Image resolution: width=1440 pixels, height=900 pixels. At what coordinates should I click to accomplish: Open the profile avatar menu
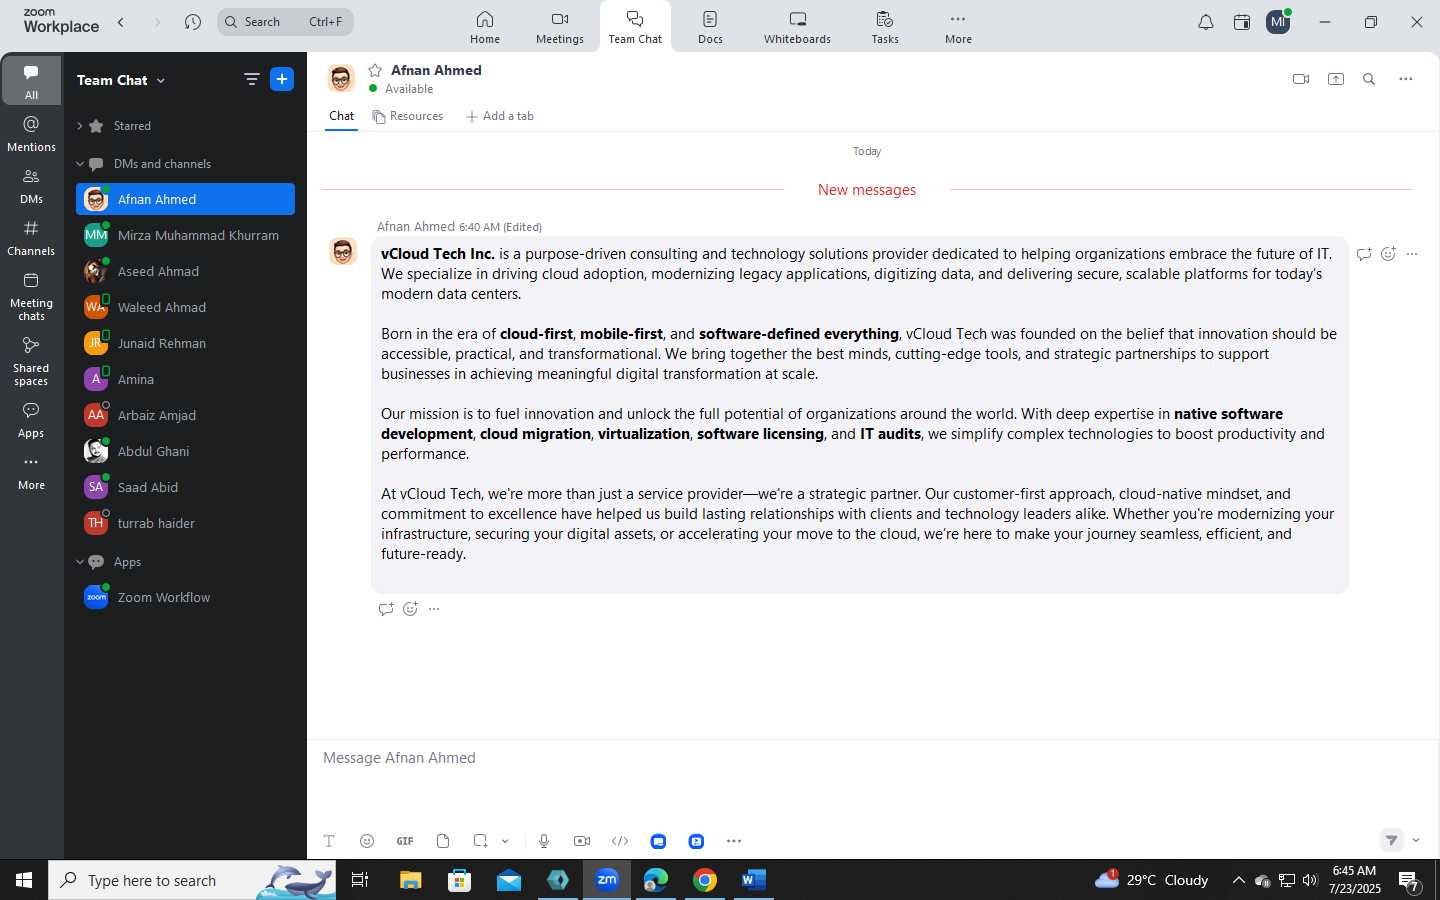point(1278,22)
